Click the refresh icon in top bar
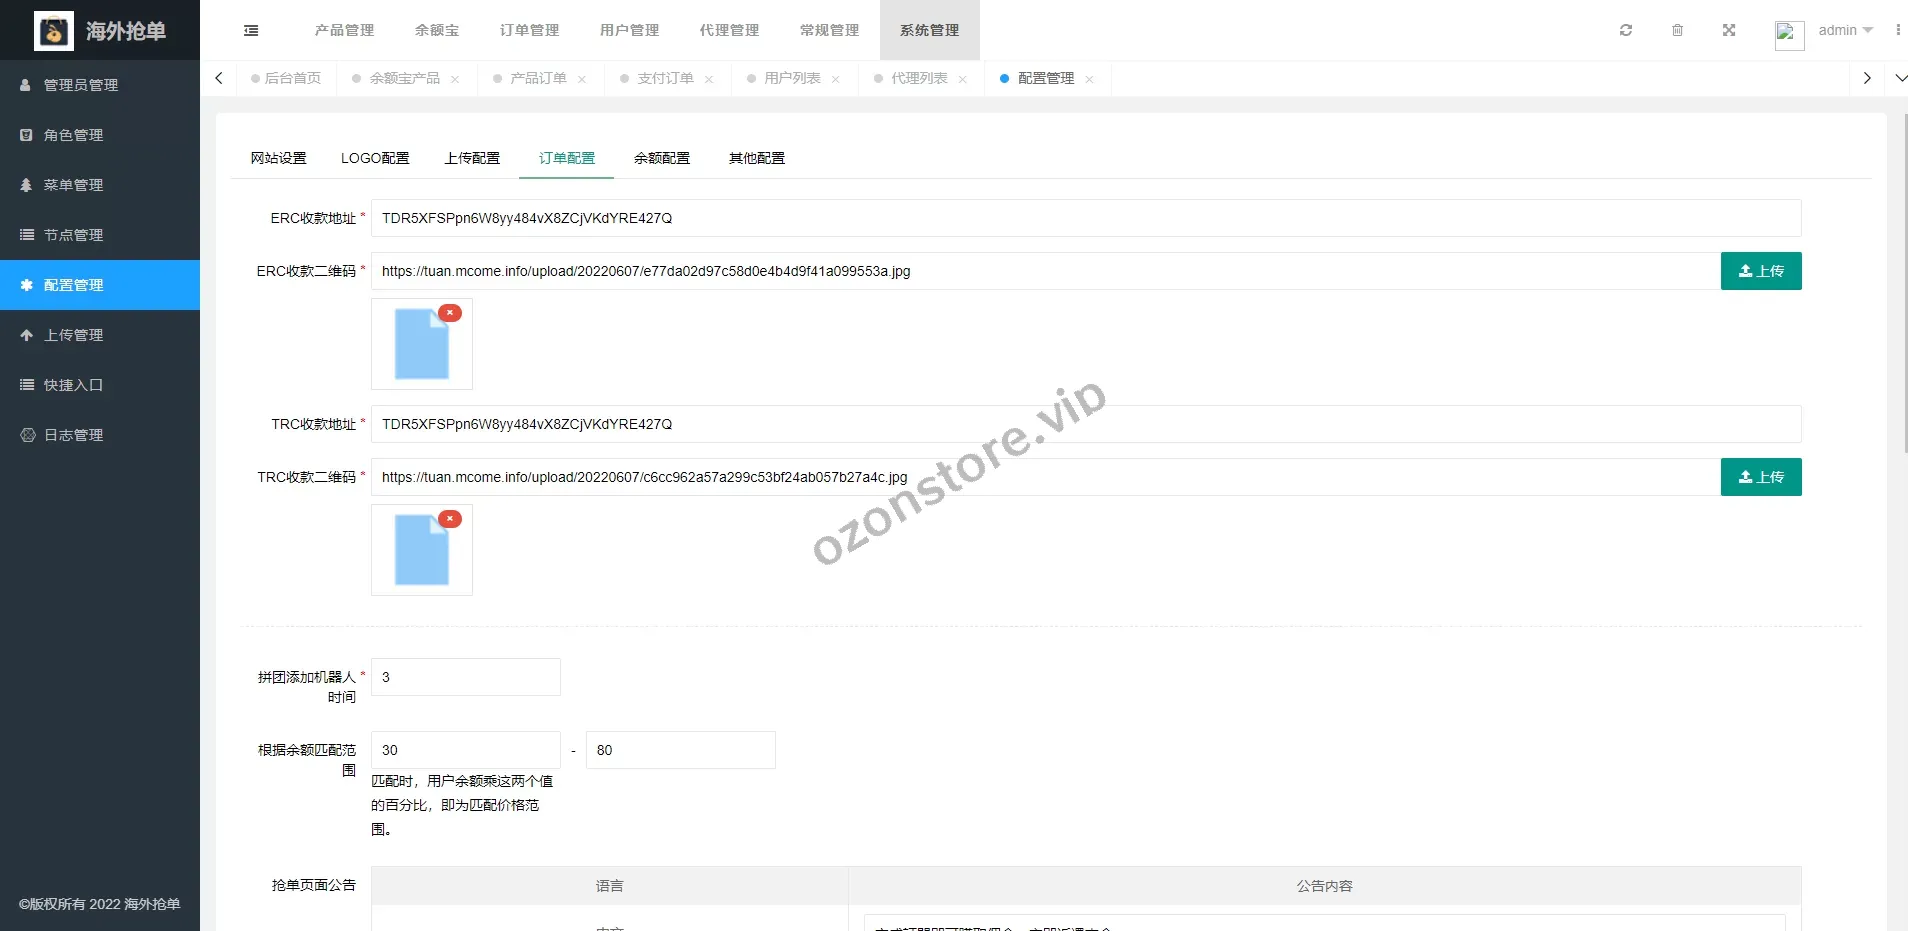Image resolution: width=1908 pixels, height=931 pixels. click(x=1626, y=30)
